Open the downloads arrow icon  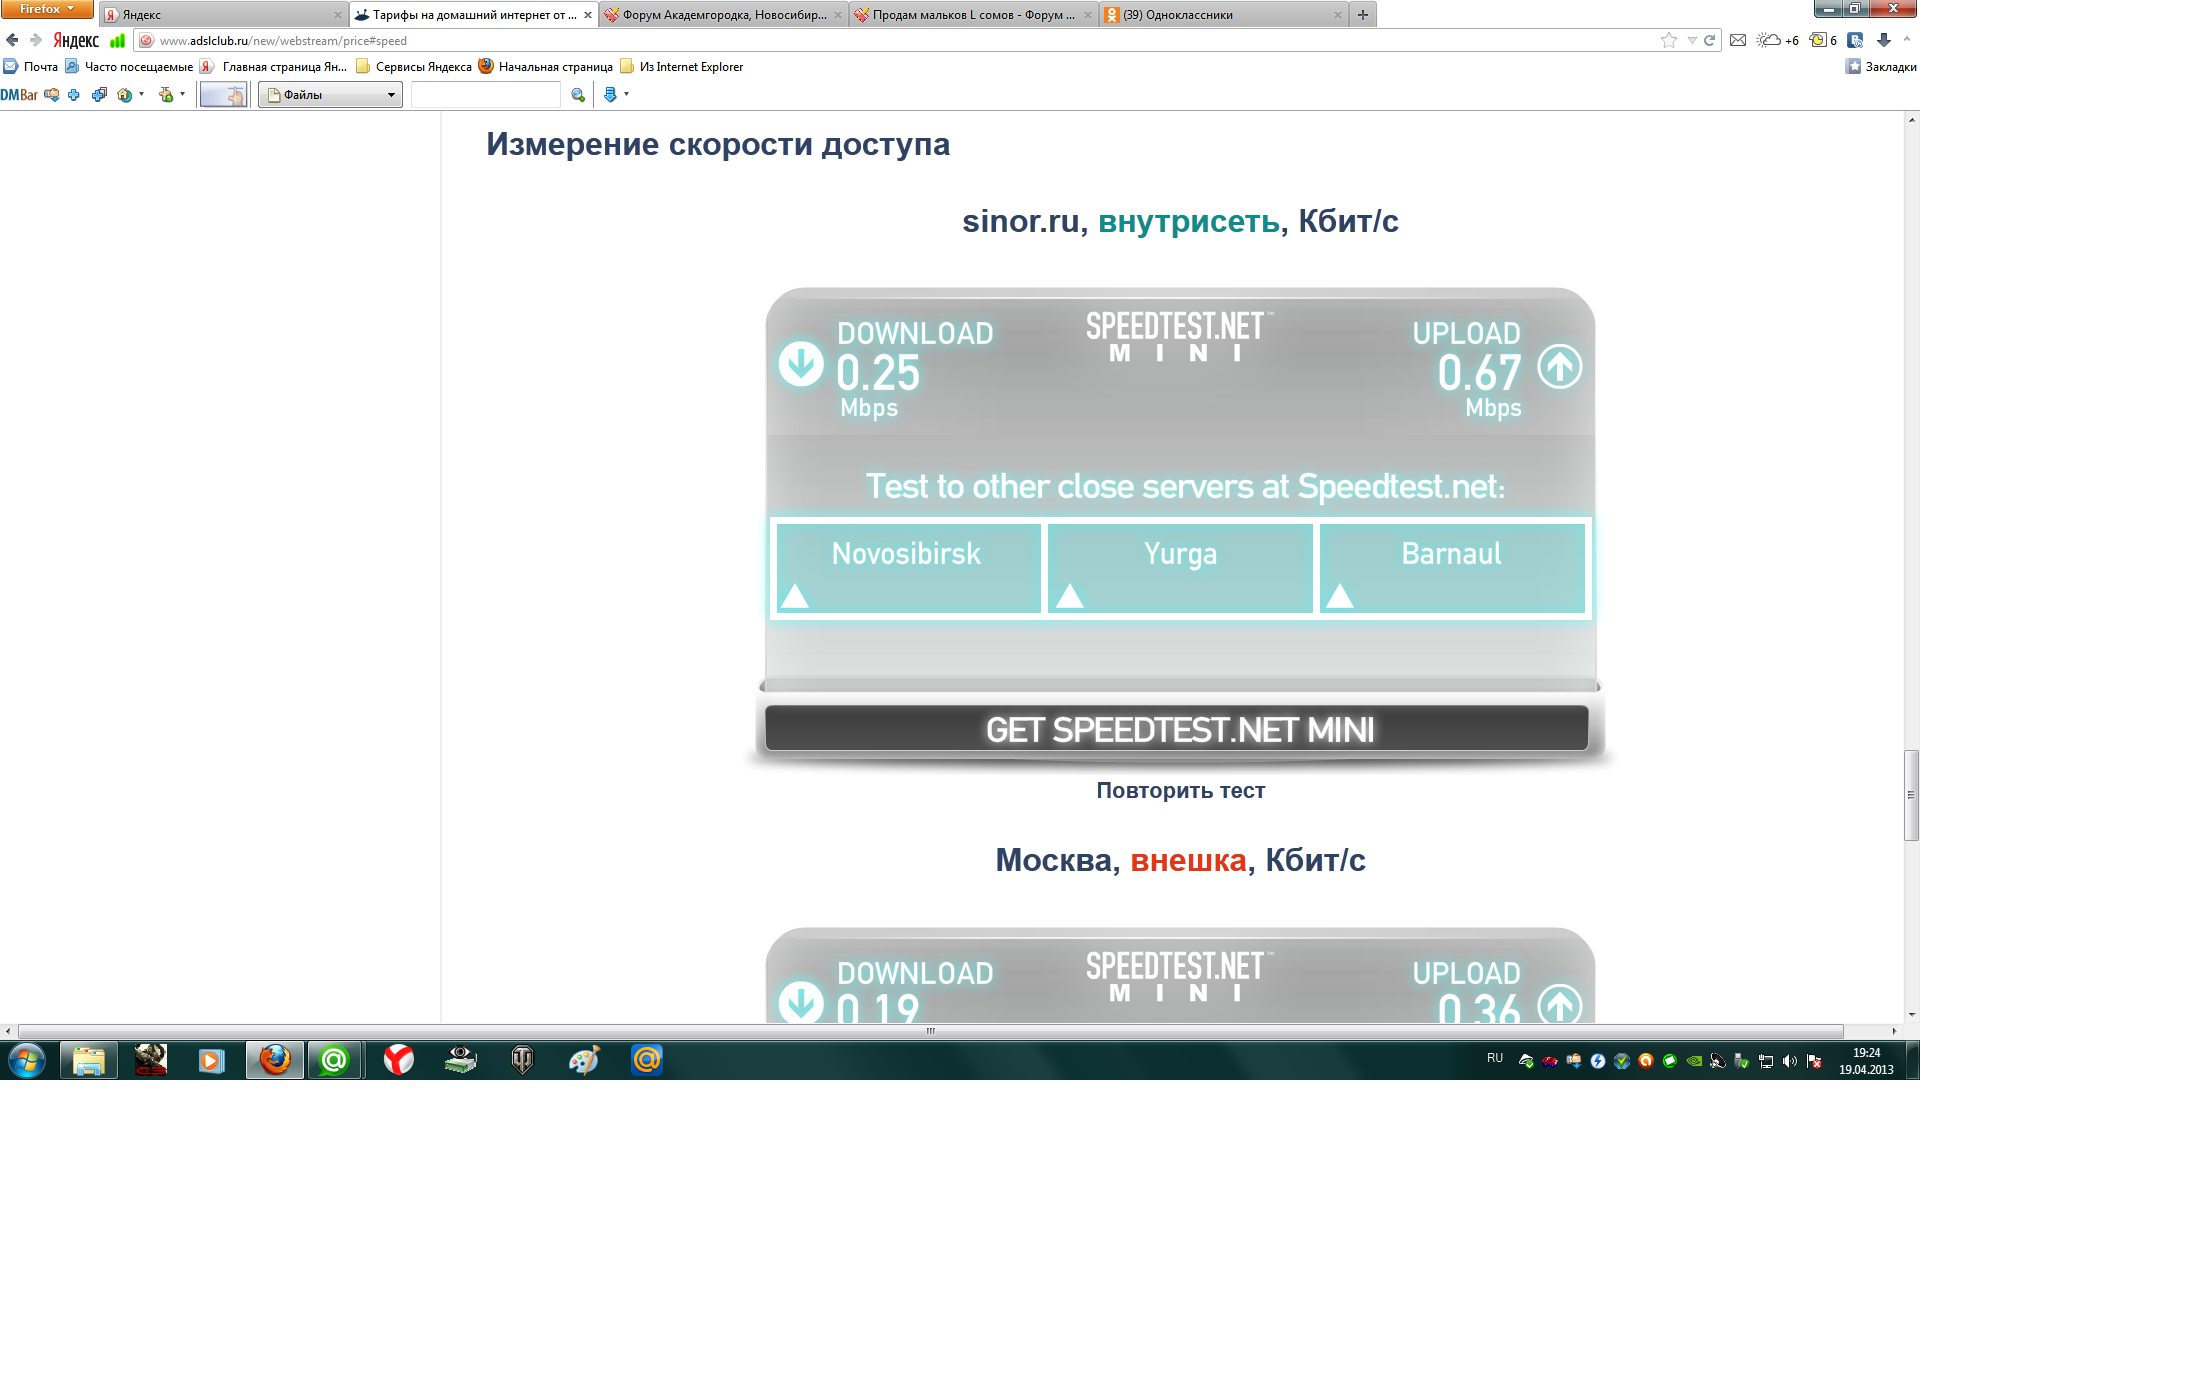point(1884,40)
